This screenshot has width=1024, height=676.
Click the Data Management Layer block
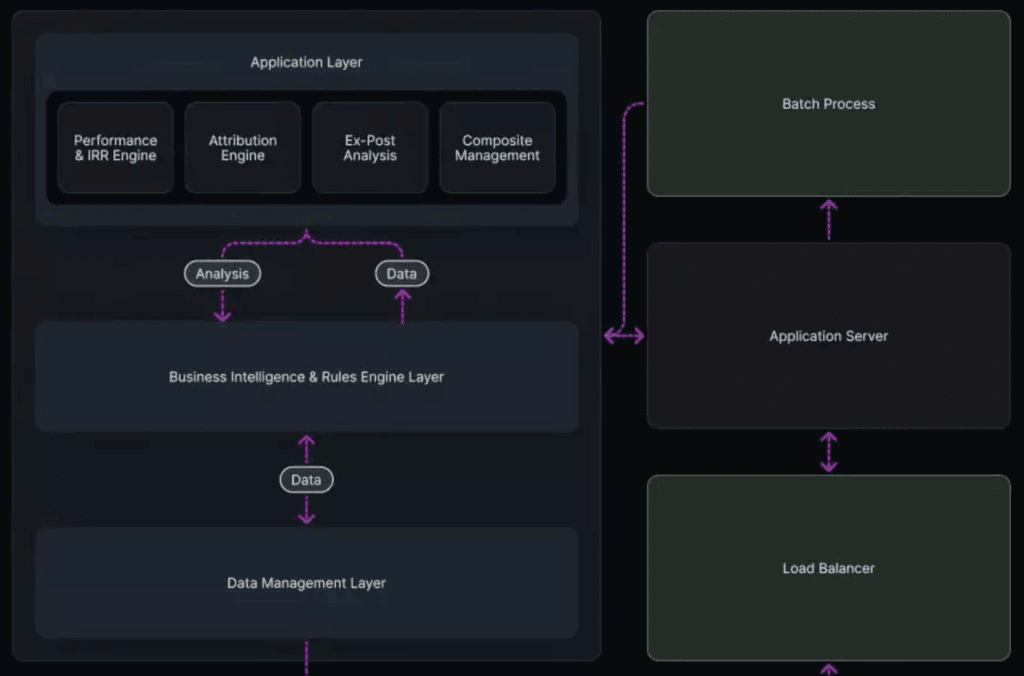point(306,583)
